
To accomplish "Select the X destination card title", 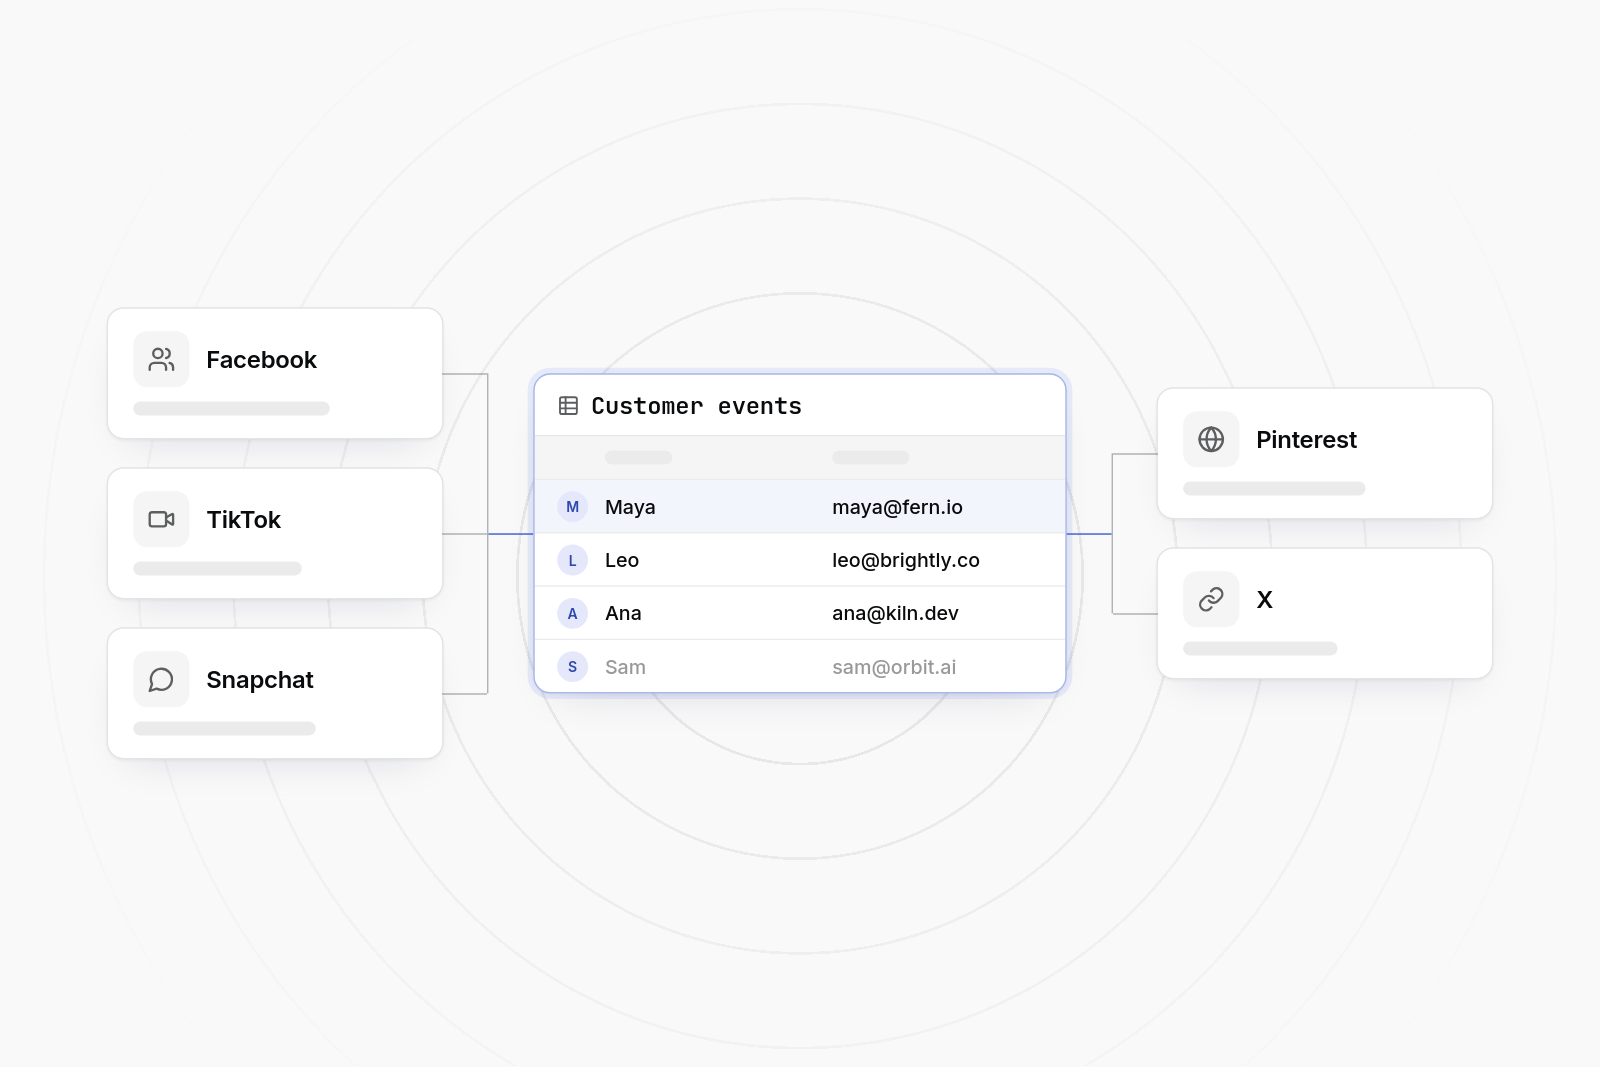I will click(x=1264, y=600).
